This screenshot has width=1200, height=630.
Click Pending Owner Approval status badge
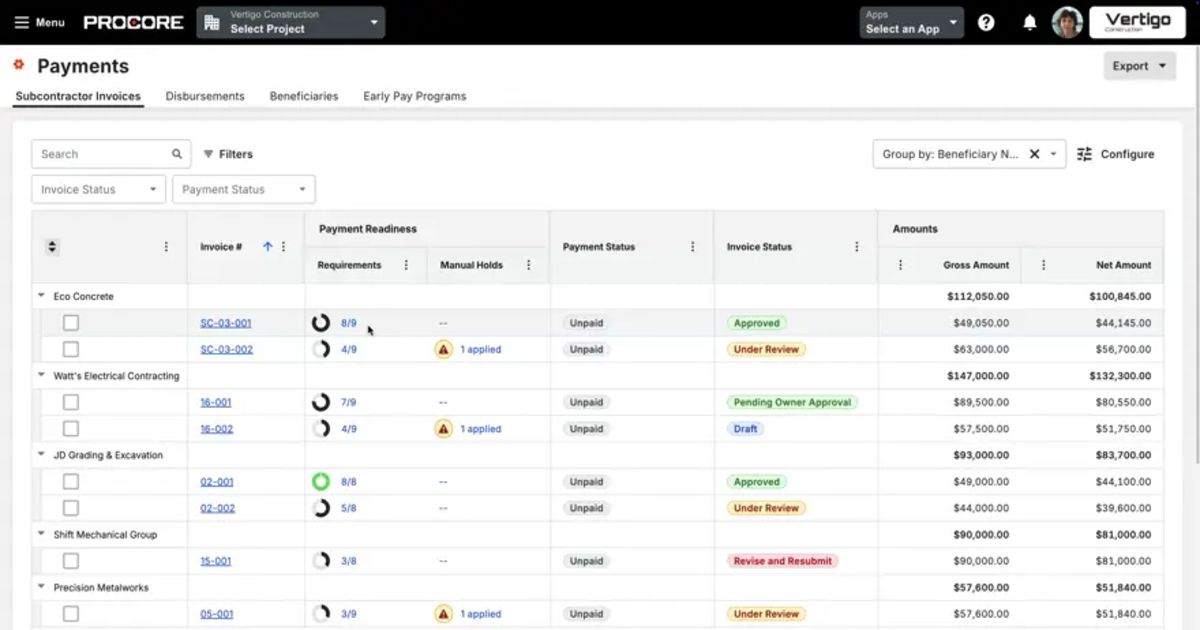[792, 402]
